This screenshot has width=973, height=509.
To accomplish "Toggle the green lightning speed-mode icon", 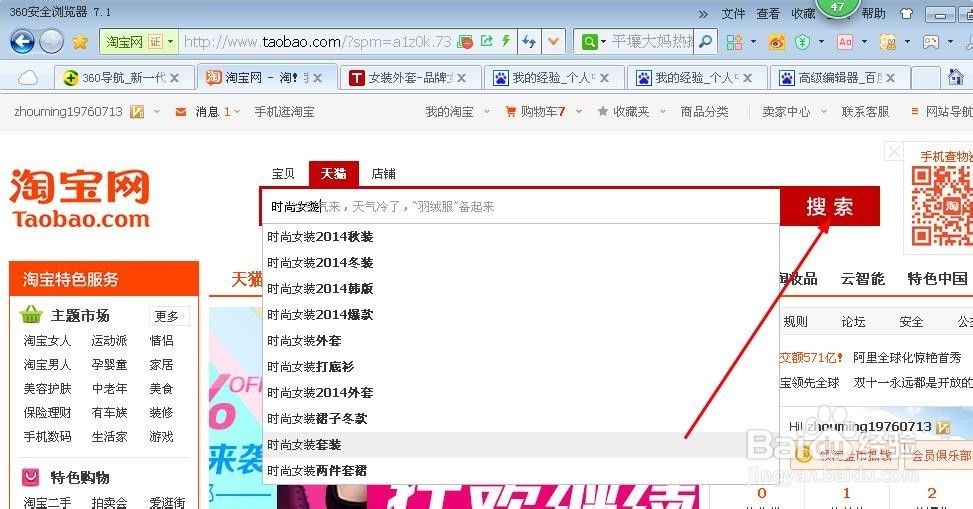I will click(506, 41).
